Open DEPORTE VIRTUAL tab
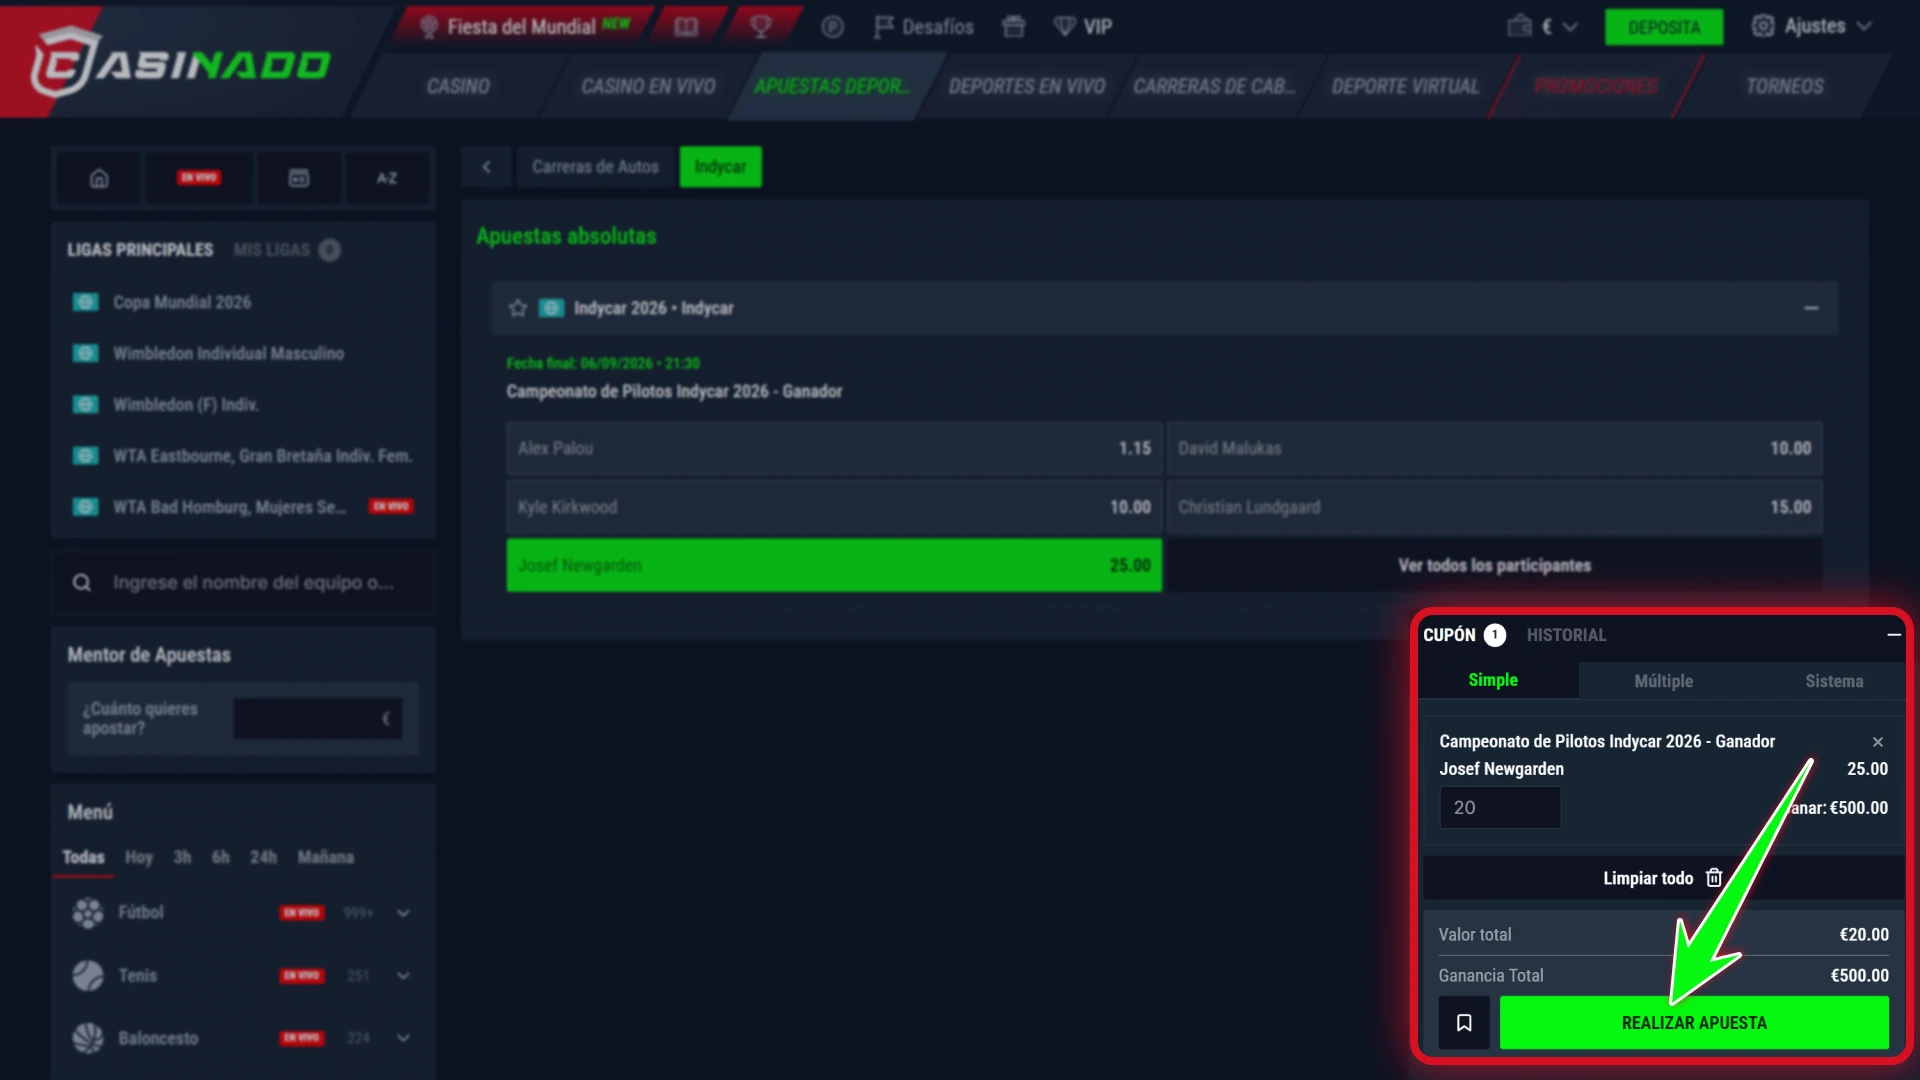 tap(1405, 87)
